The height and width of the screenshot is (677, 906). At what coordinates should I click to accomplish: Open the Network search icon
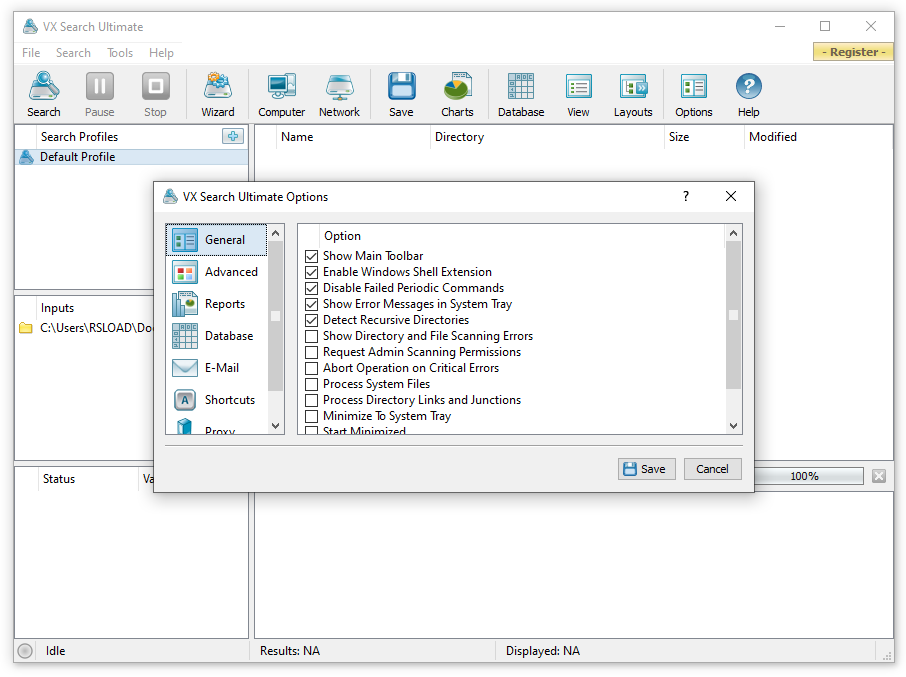click(x=339, y=94)
